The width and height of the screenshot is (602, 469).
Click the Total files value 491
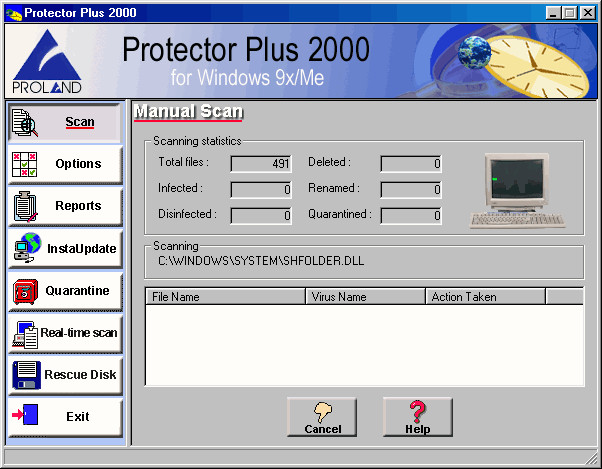pos(261,163)
